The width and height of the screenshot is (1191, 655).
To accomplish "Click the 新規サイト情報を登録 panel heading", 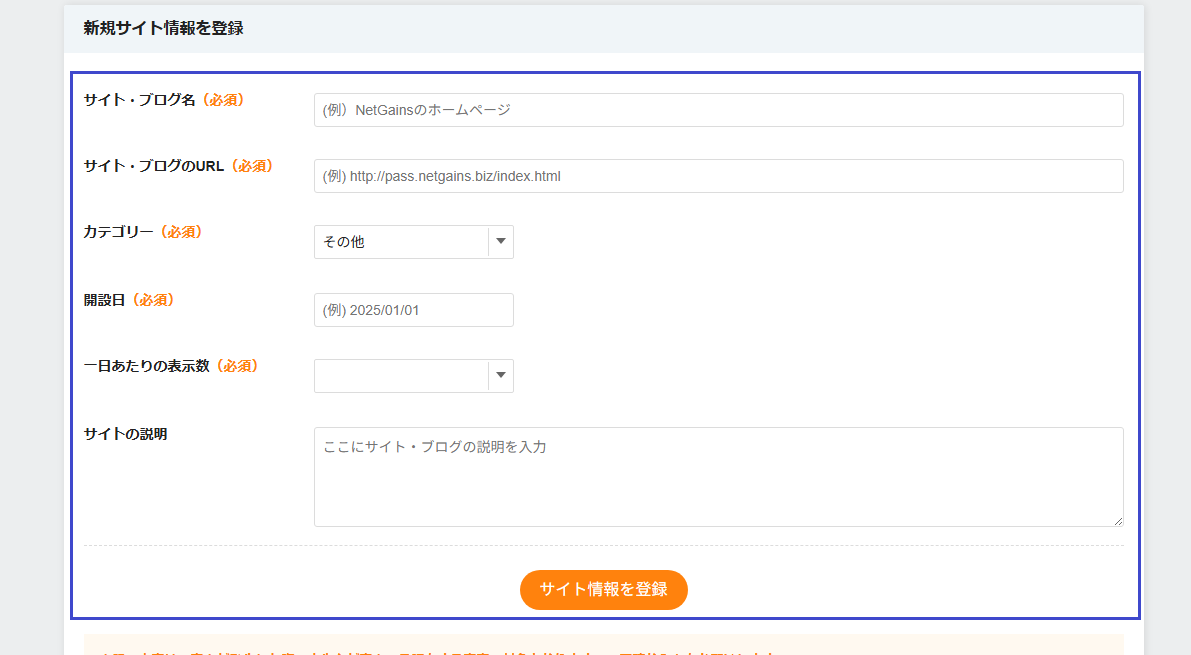I will (163, 29).
